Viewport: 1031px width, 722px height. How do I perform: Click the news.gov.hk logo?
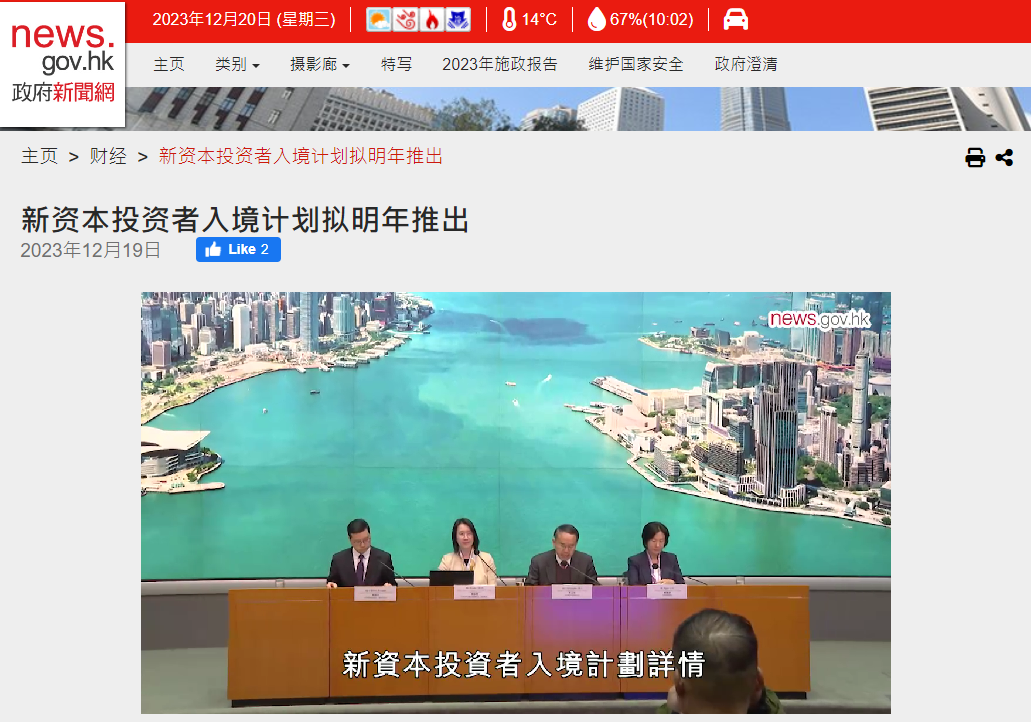point(62,64)
